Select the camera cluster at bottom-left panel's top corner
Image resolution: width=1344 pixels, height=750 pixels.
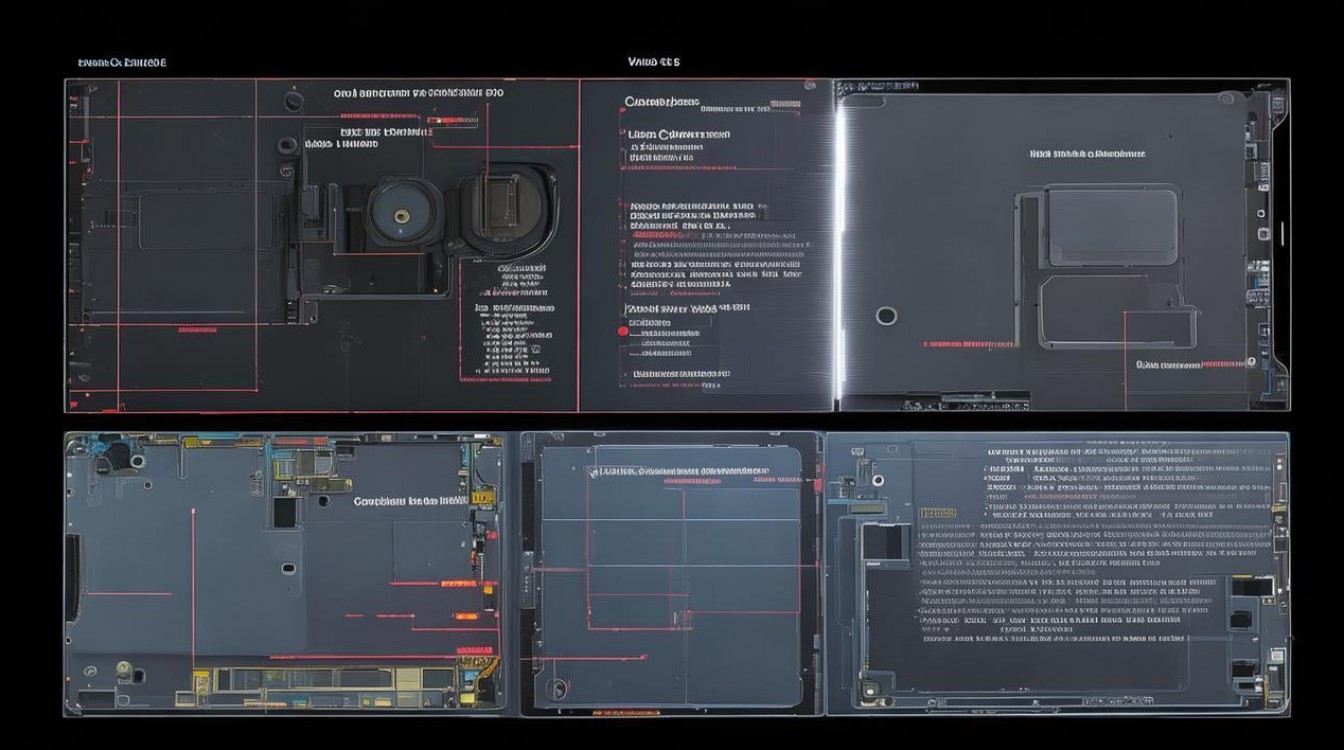[x=115, y=455]
